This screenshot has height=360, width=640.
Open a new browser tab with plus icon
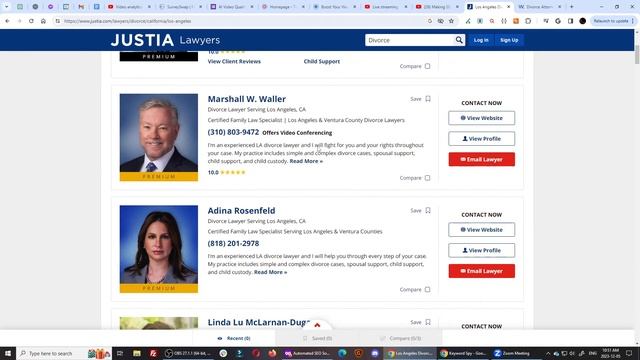(x=571, y=7)
